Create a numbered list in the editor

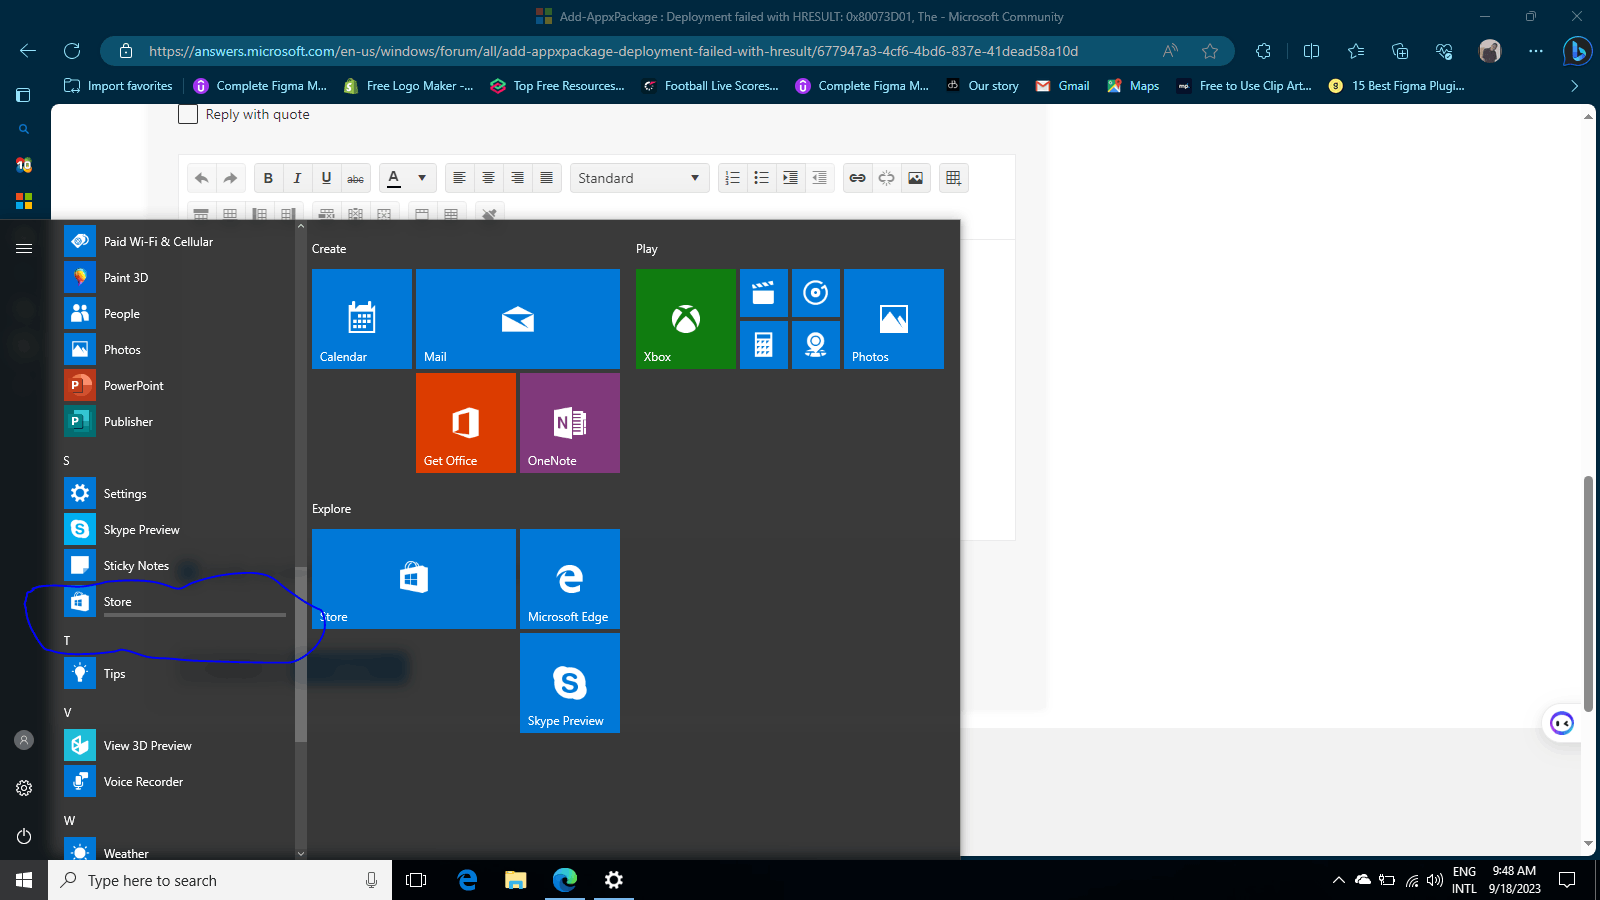point(732,178)
